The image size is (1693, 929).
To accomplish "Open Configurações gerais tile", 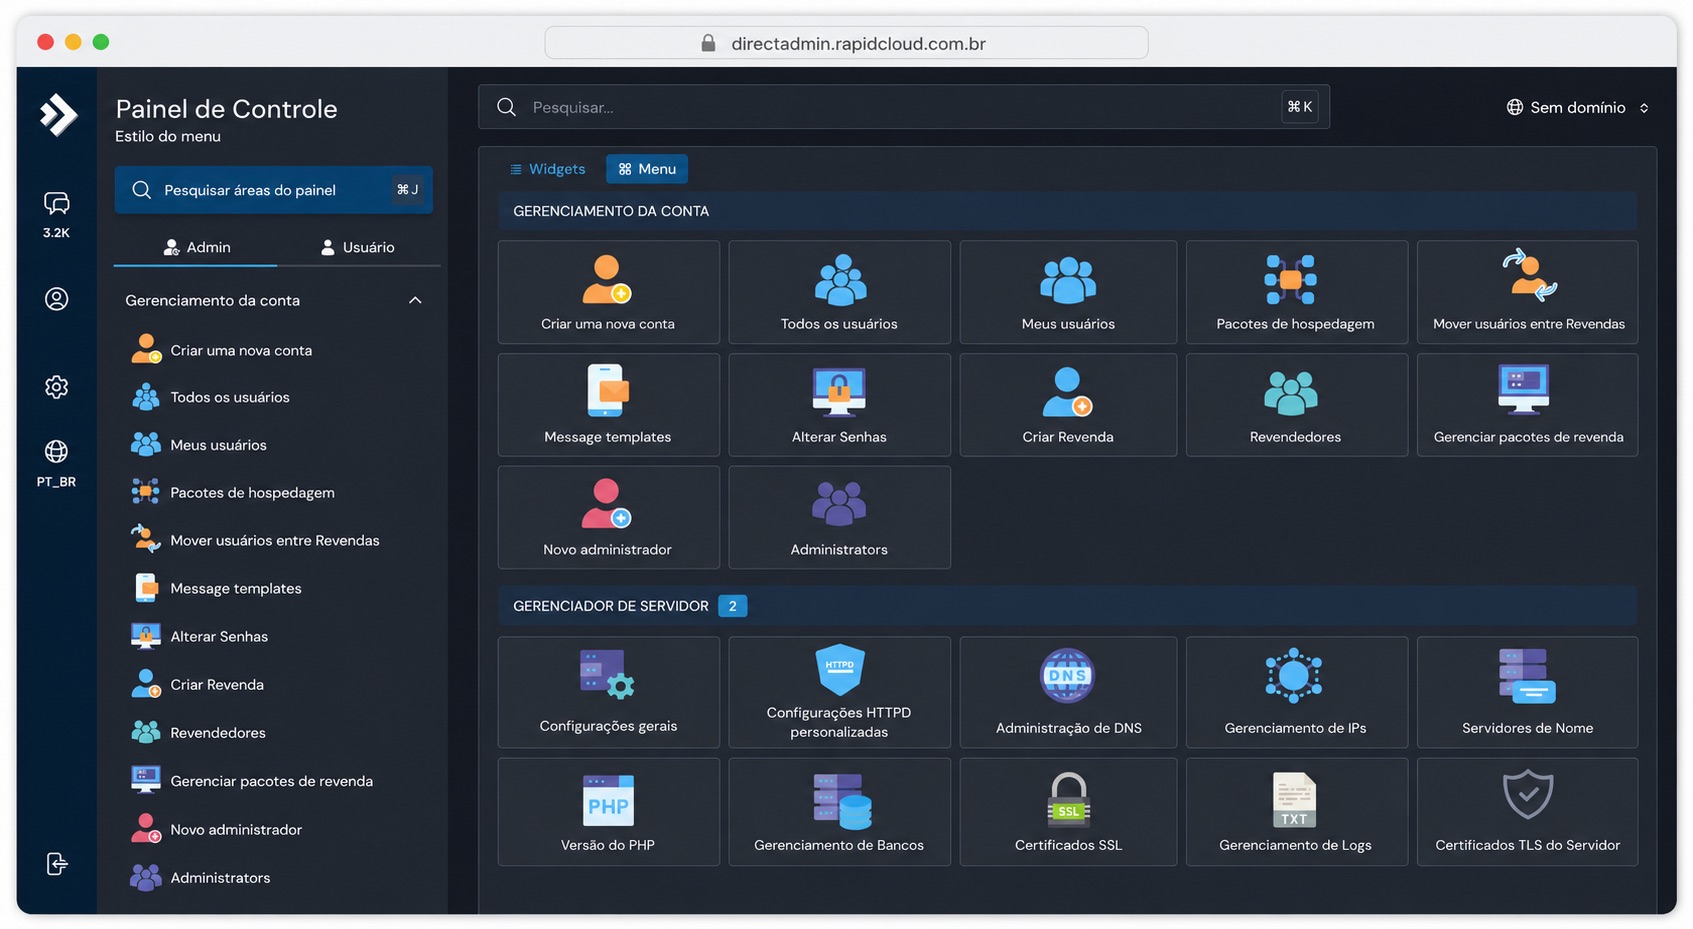I will (608, 692).
